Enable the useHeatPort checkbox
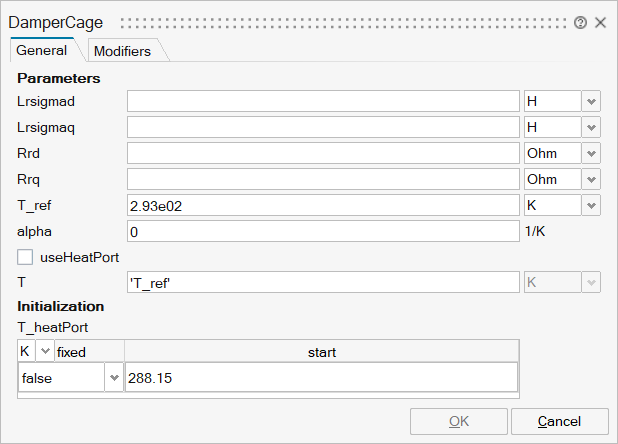The width and height of the screenshot is (618, 444). pos(26,257)
